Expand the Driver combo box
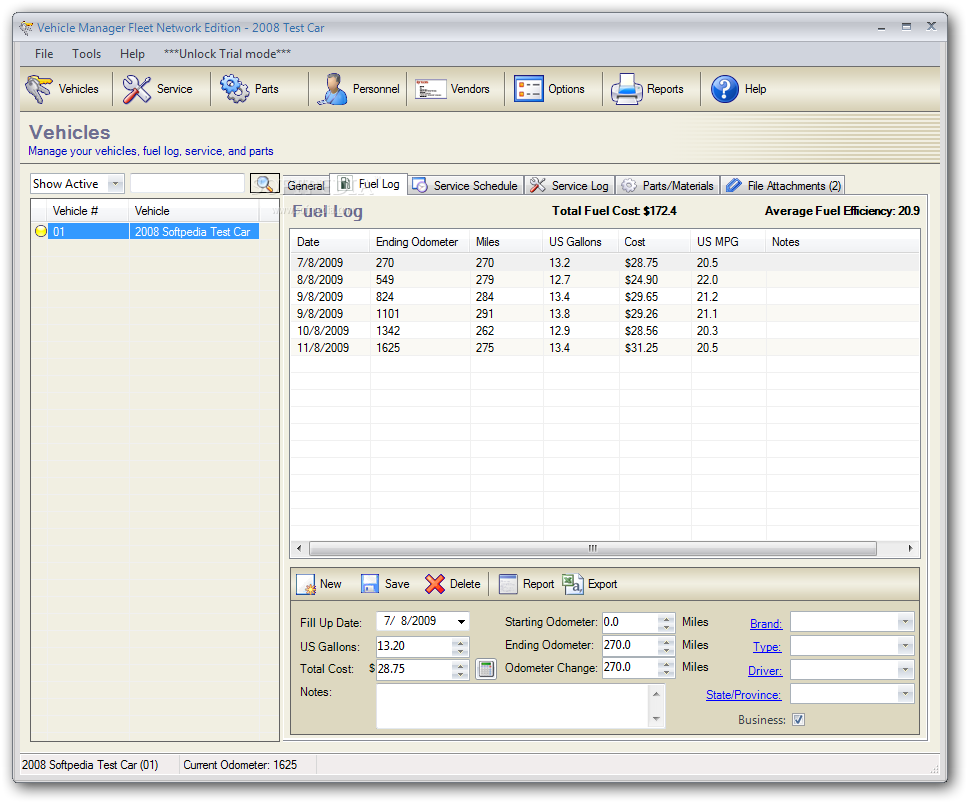This screenshot has height=803, width=968. (905, 670)
